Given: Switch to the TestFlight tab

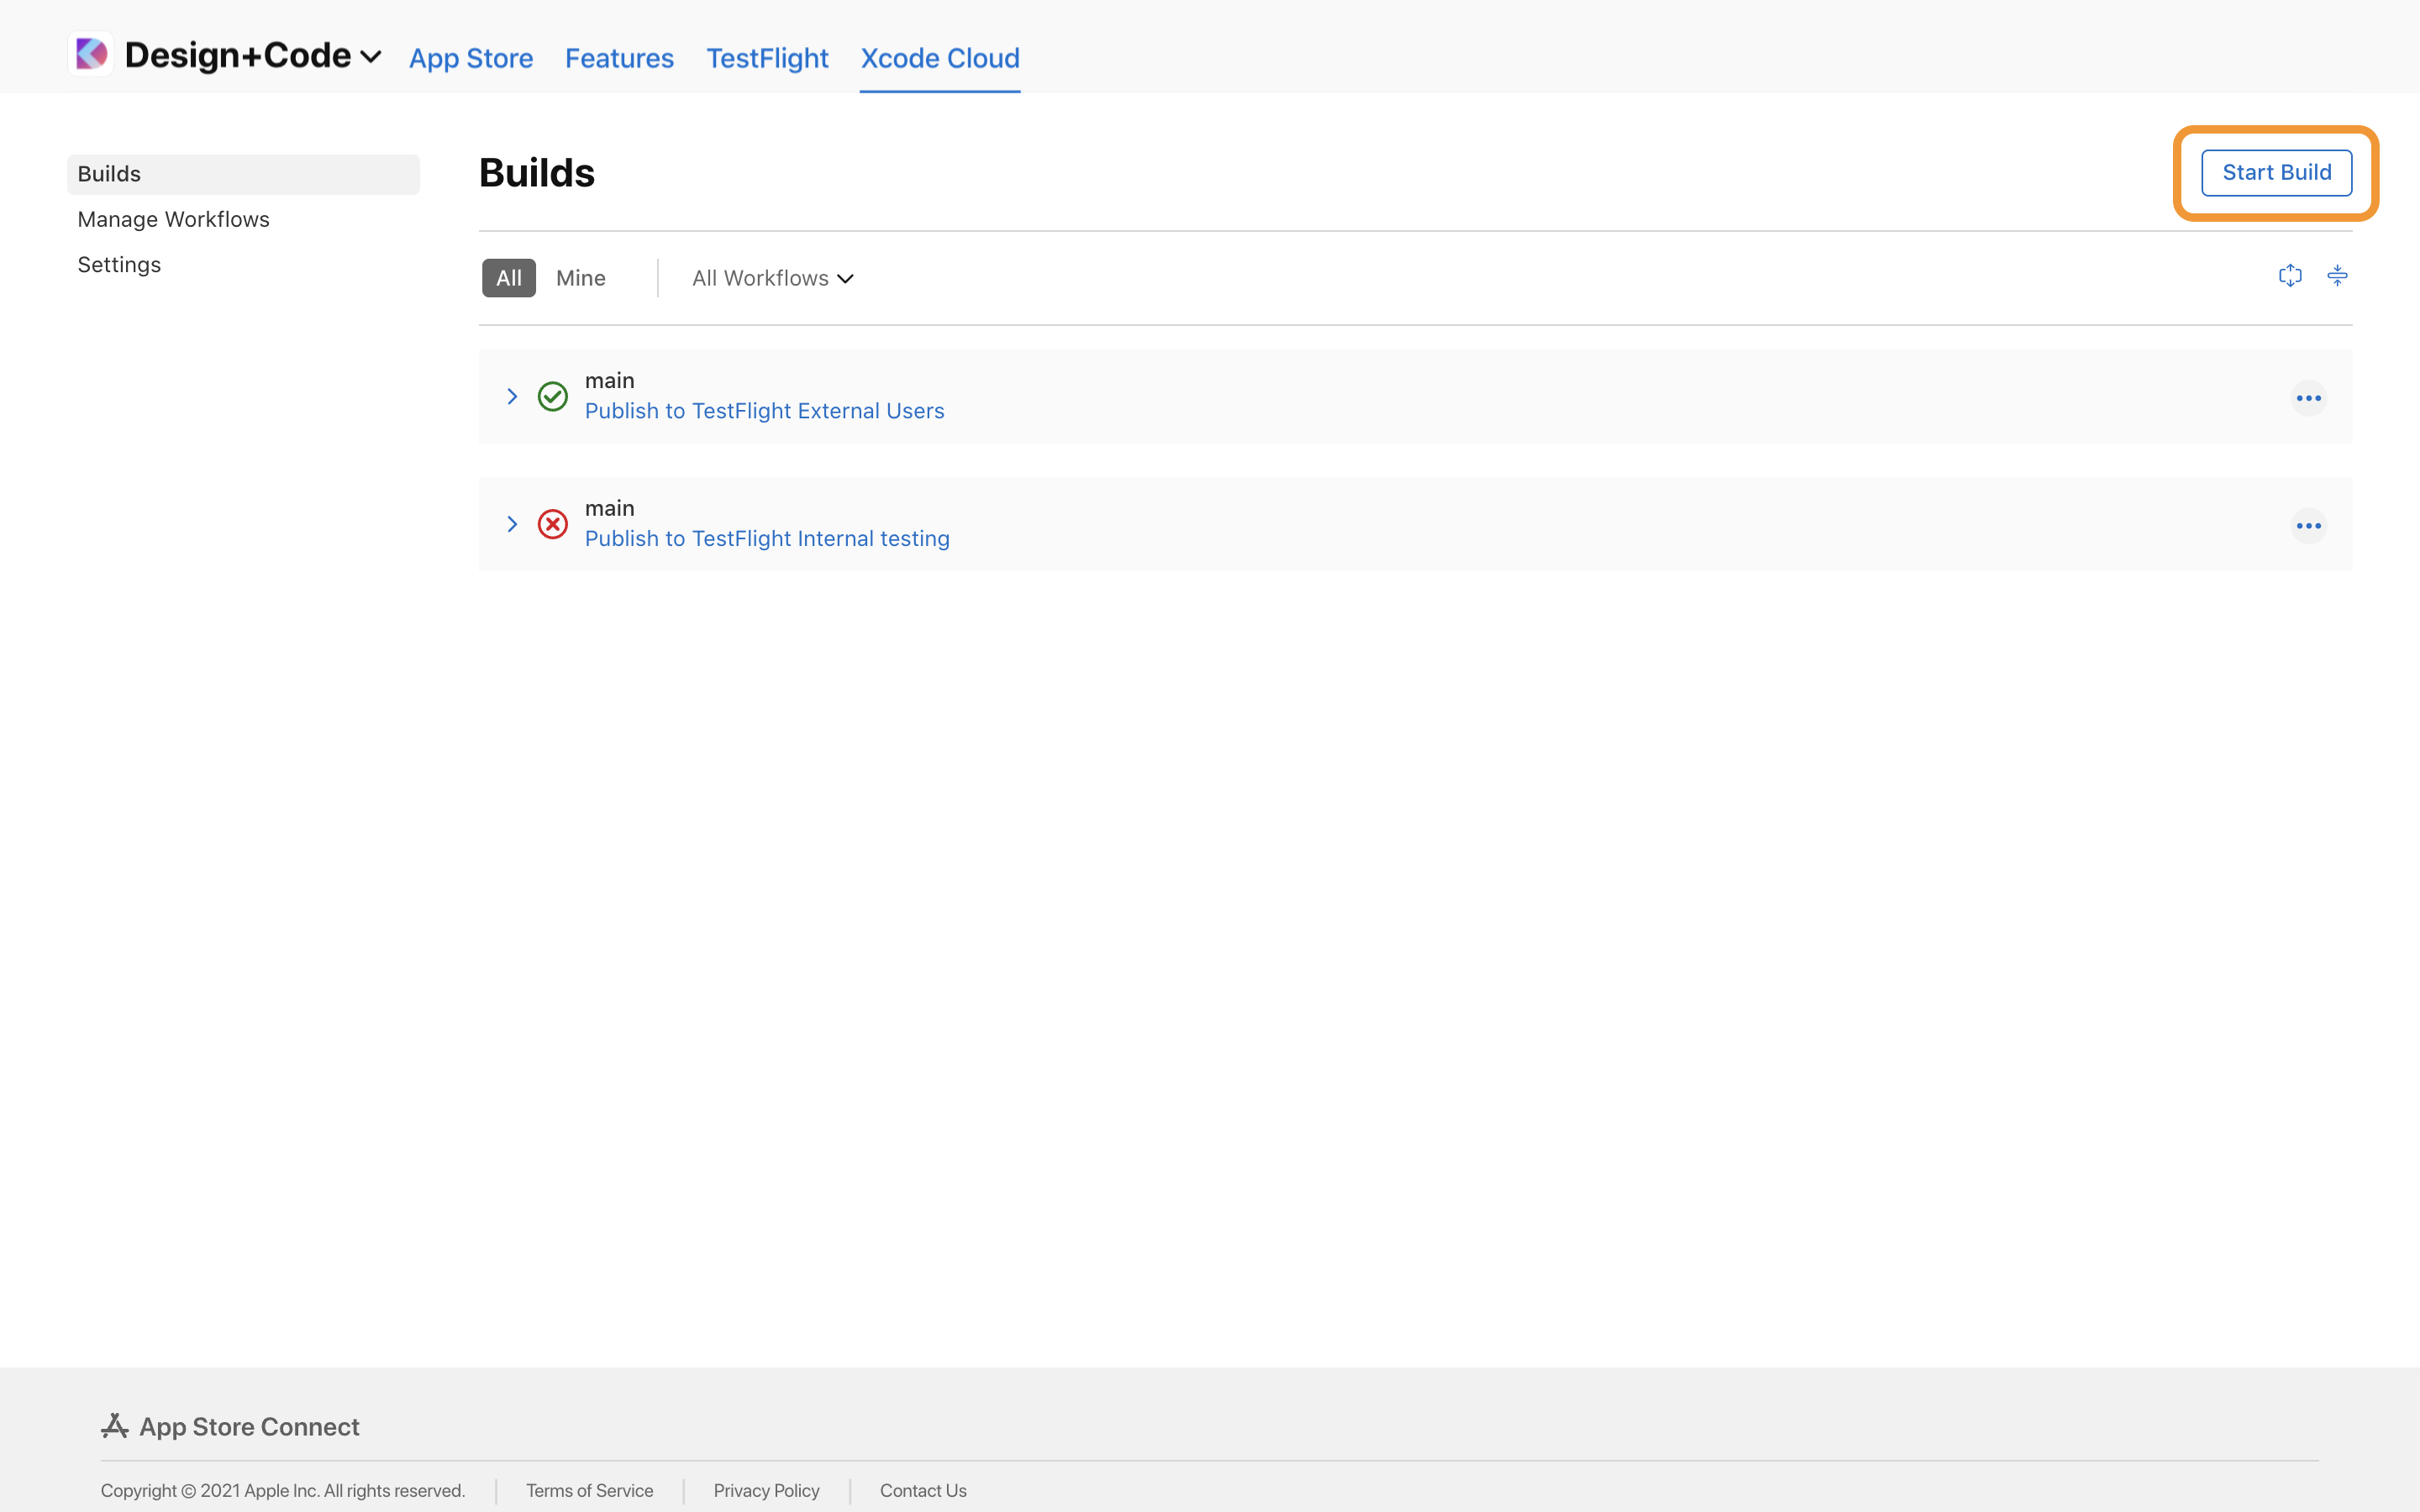Looking at the screenshot, I should (766, 58).
